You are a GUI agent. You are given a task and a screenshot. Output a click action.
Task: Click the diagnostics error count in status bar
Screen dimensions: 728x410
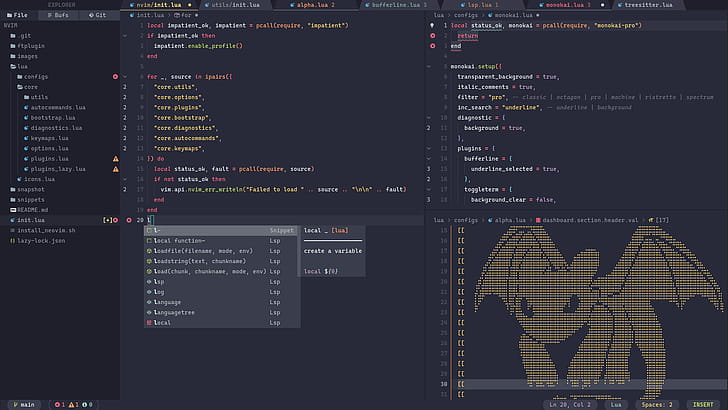click(x=59, y=404)
